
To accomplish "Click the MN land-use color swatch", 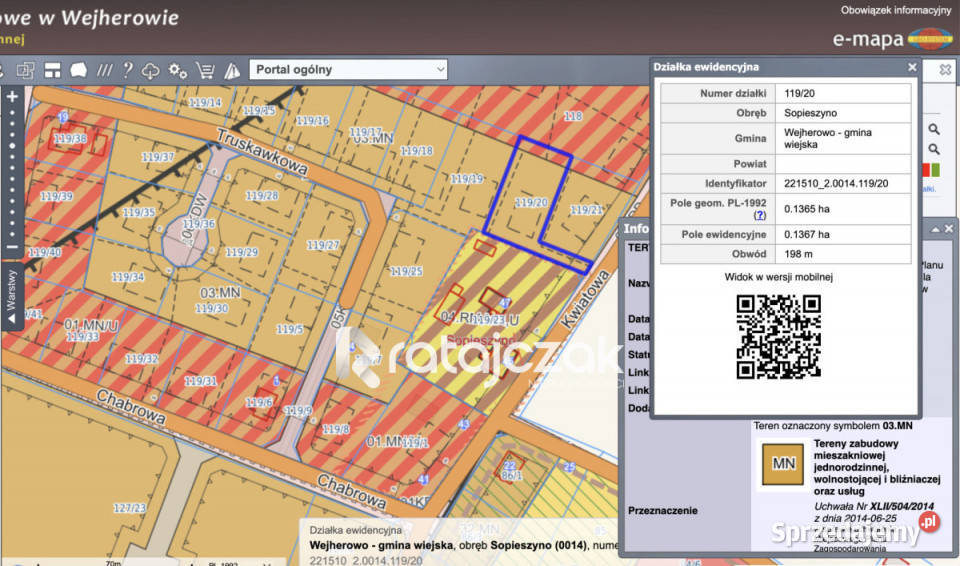I will click(x=783, y=464).
